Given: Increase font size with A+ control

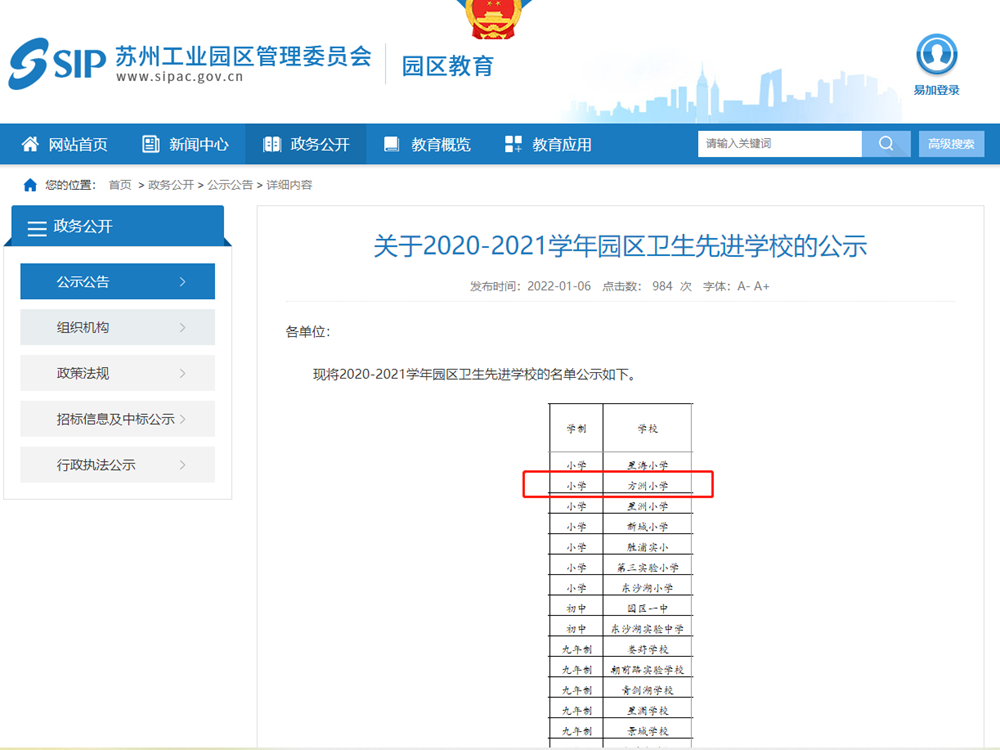Looking at the screenshot, I should (x=762, y=286).
